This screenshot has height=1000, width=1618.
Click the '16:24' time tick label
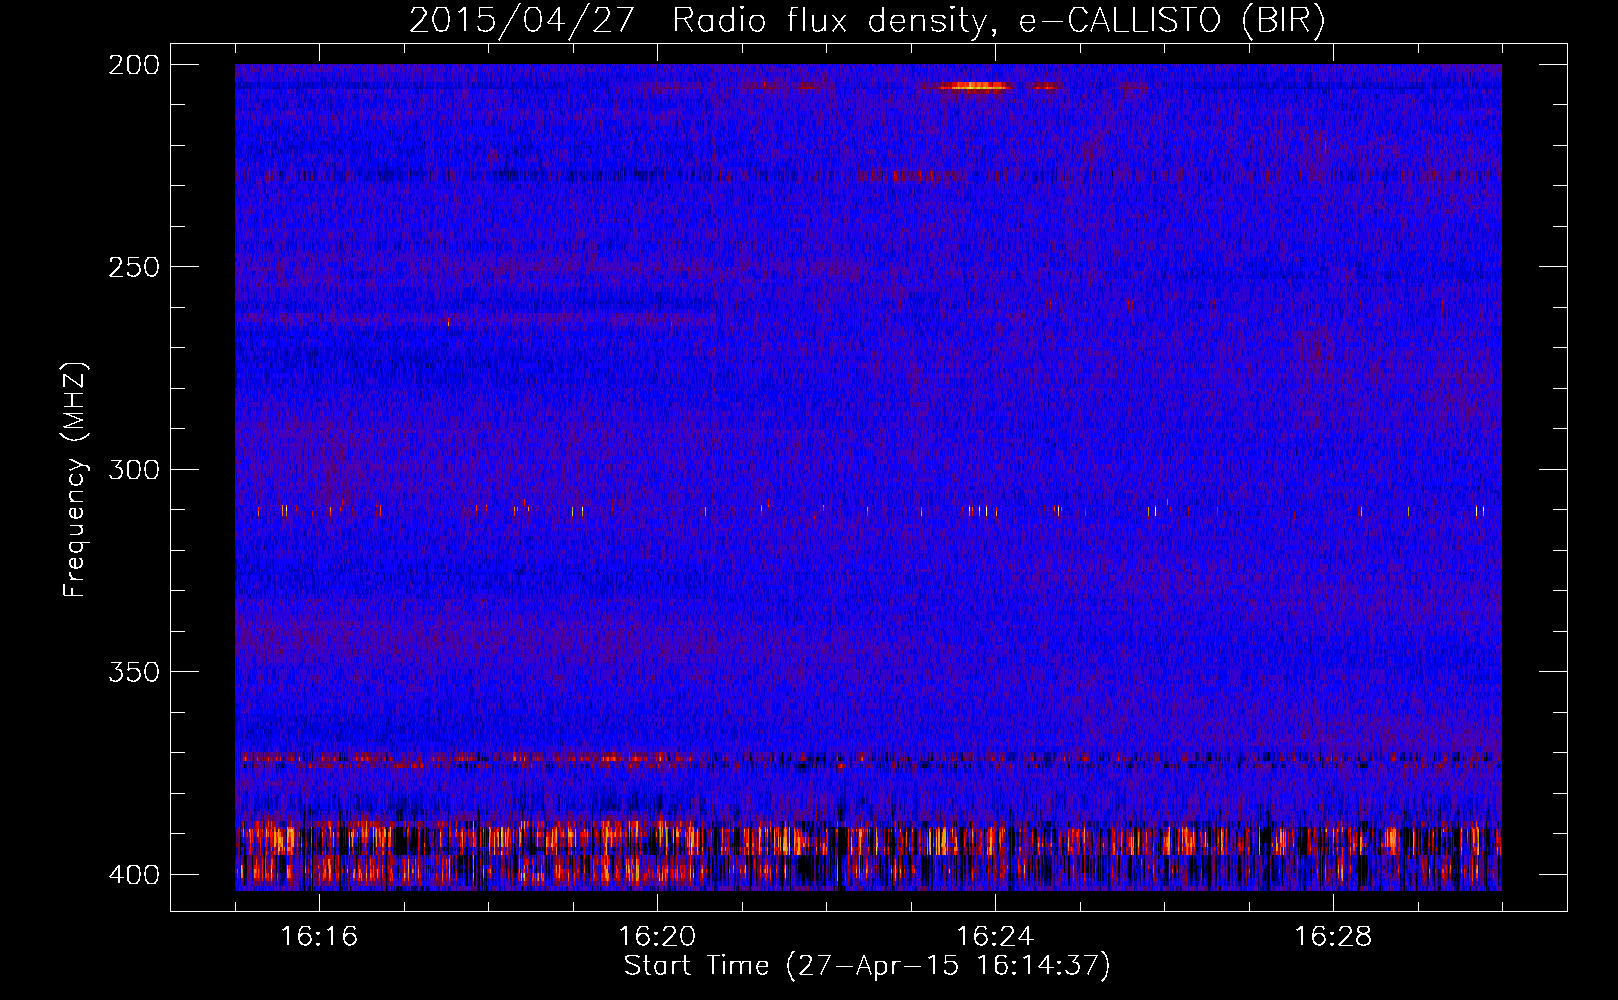tap(995, 937)
